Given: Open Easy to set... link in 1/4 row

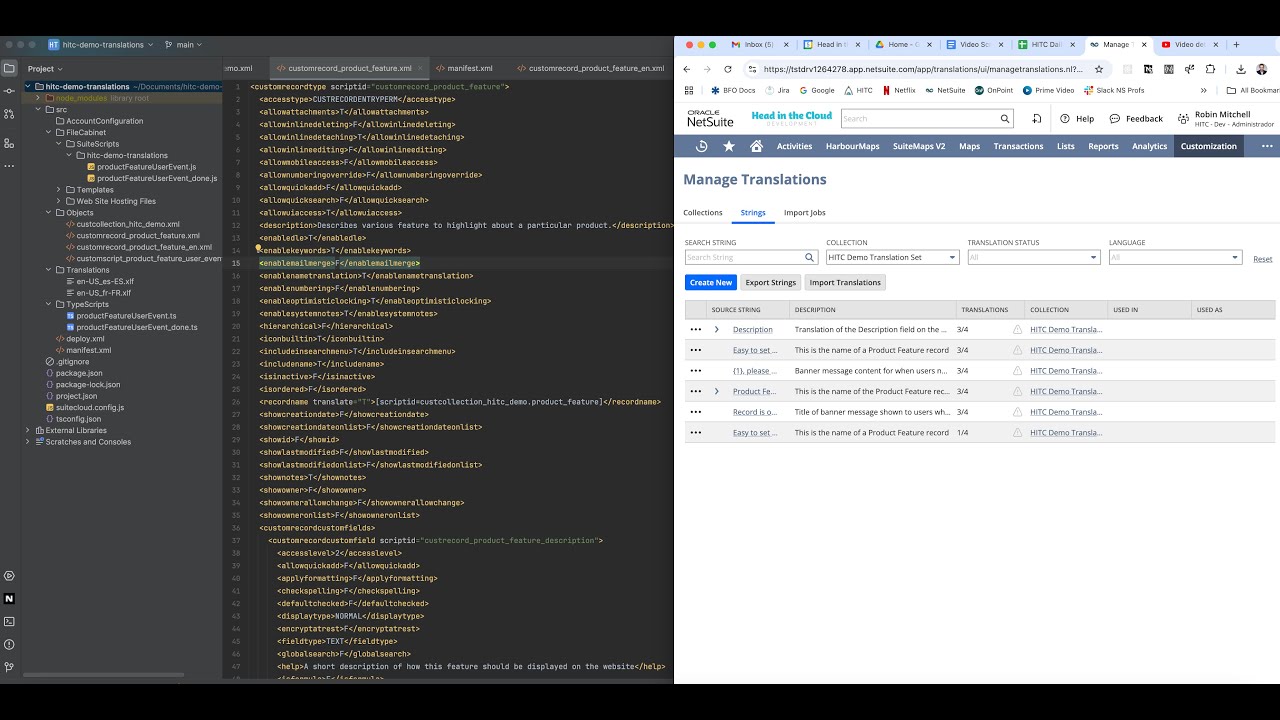Looking at the screenshot, I should 755,433.
